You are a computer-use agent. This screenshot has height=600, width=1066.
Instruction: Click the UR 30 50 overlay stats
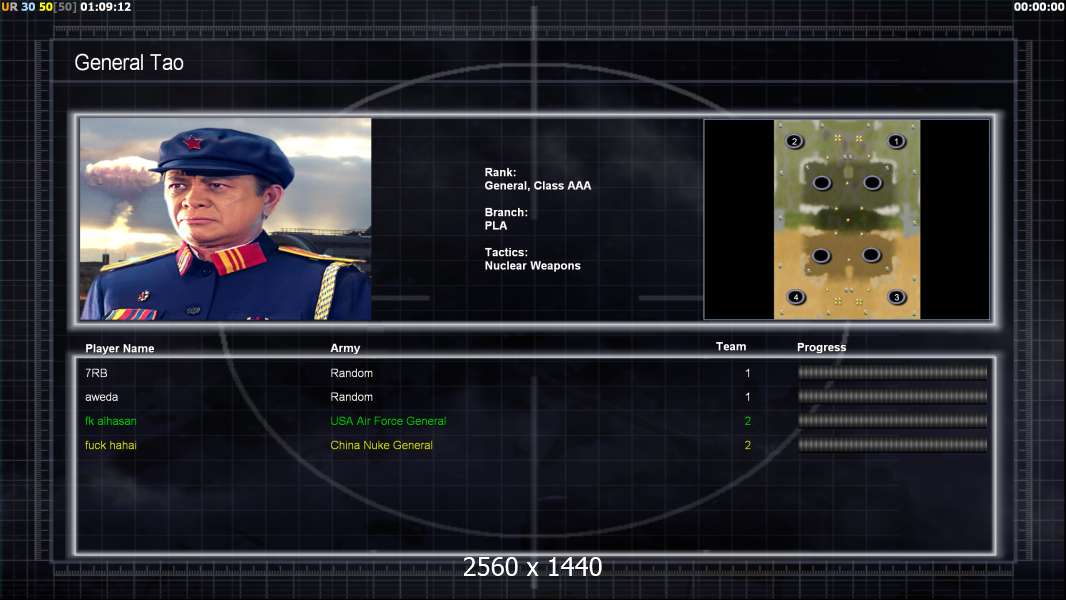tap(39, 7)
